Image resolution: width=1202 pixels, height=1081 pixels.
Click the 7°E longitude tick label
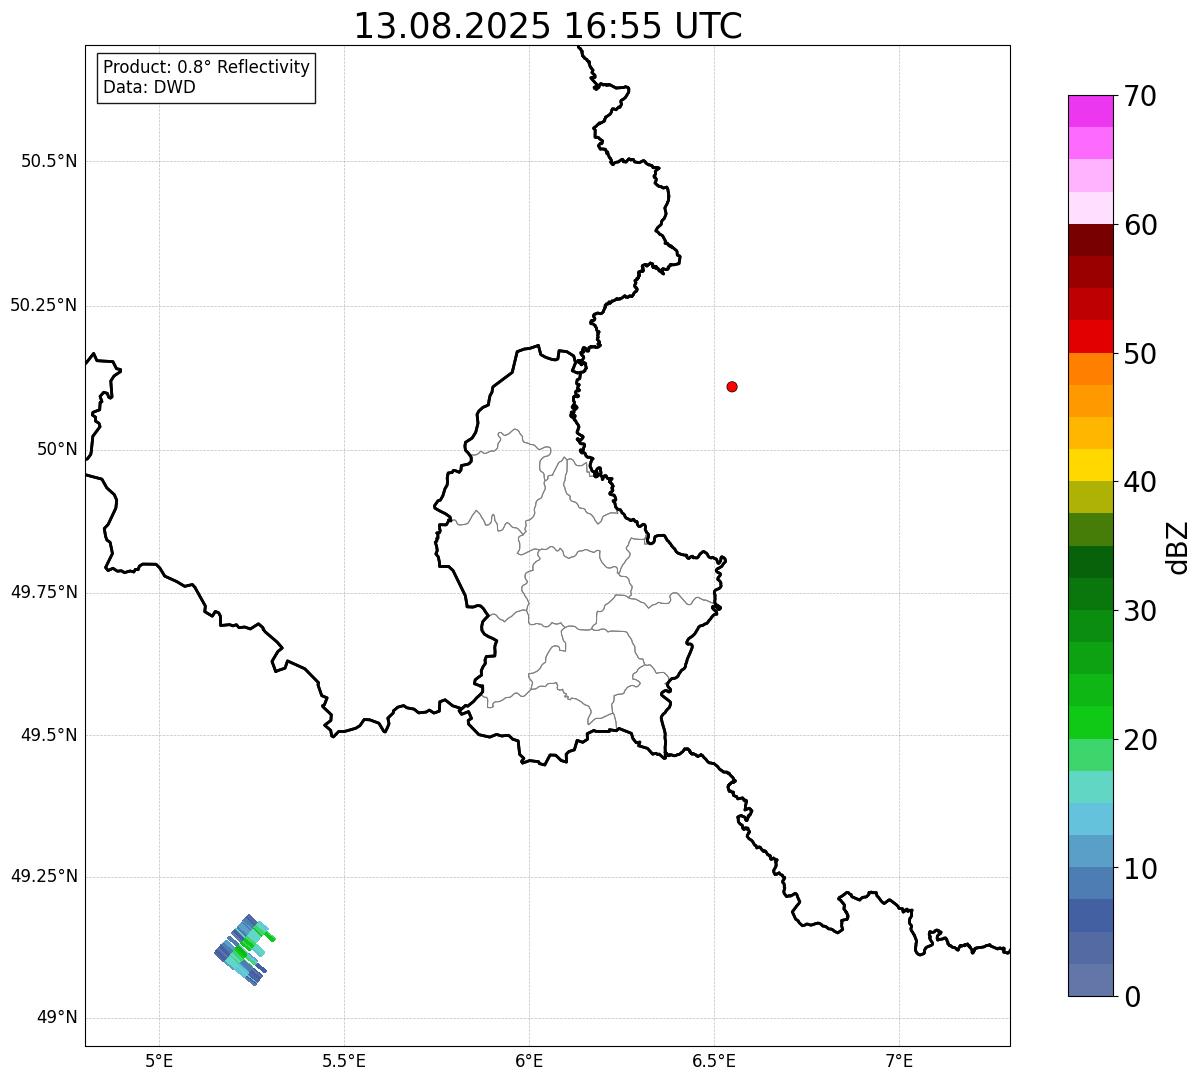tap(900, 1060)
